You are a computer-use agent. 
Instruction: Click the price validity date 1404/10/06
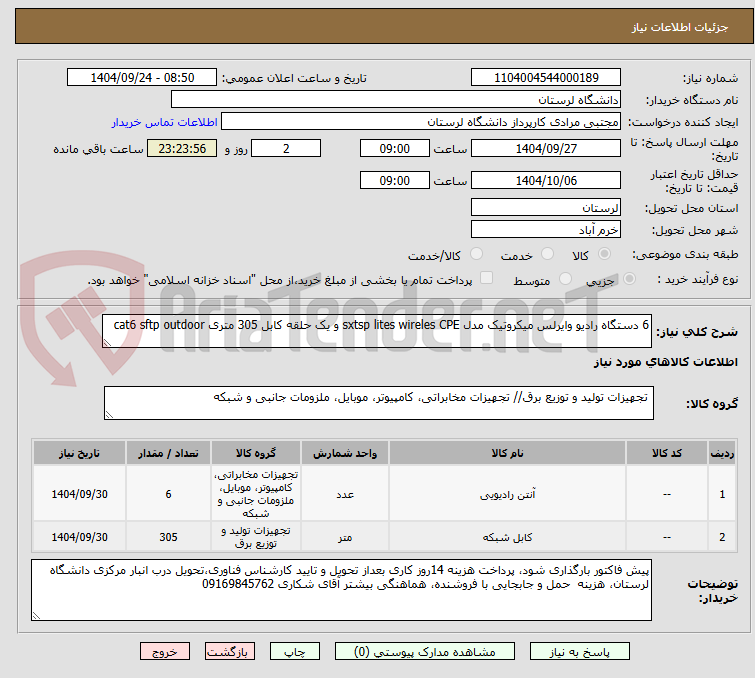tap(546, 180)
